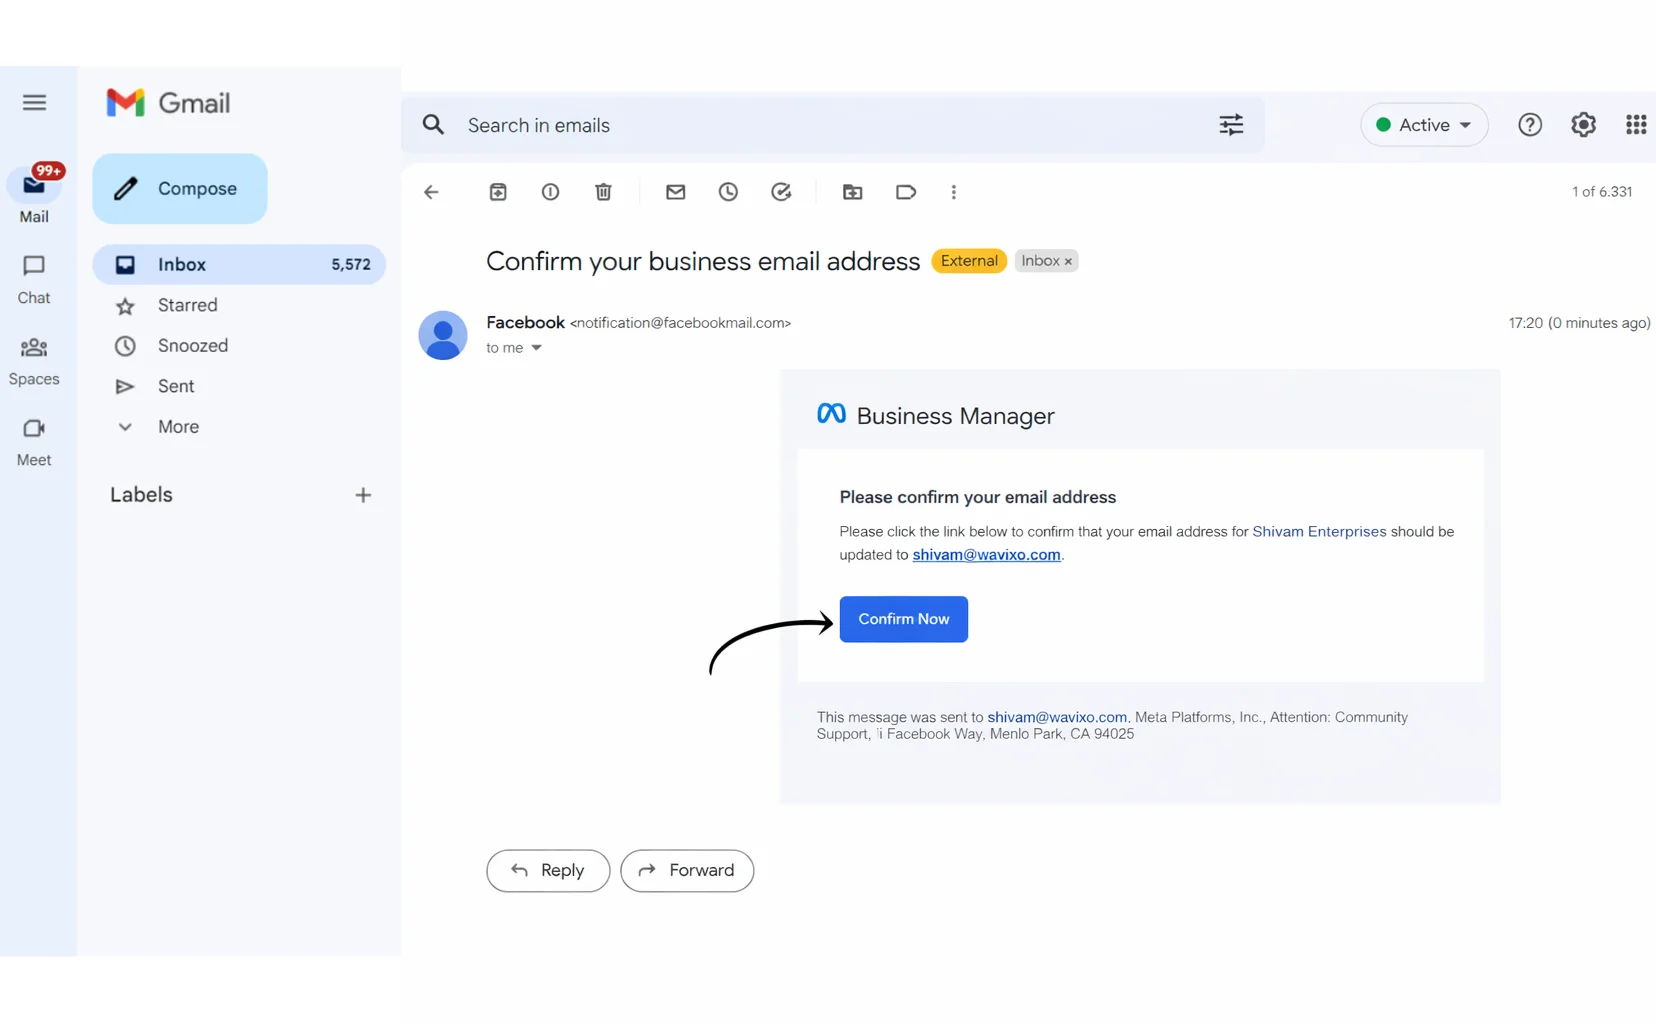This screenshot has width=1656, height=1024.
Task: Open advanced search options with the sliders icon
Action: (x=1231, y=124)
